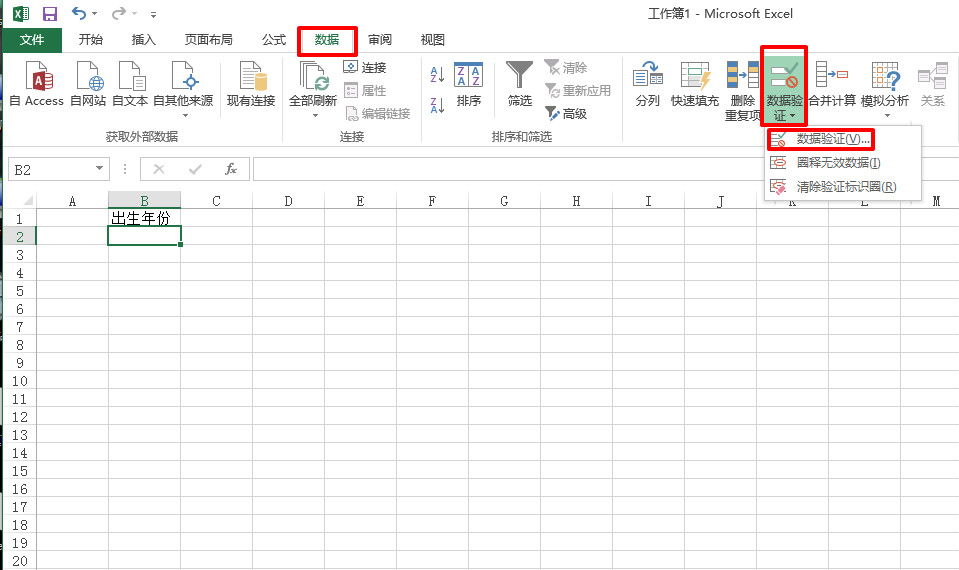Open the 公式 ribbon tab
Screen dimensions: 959x570
coord(274,40)
